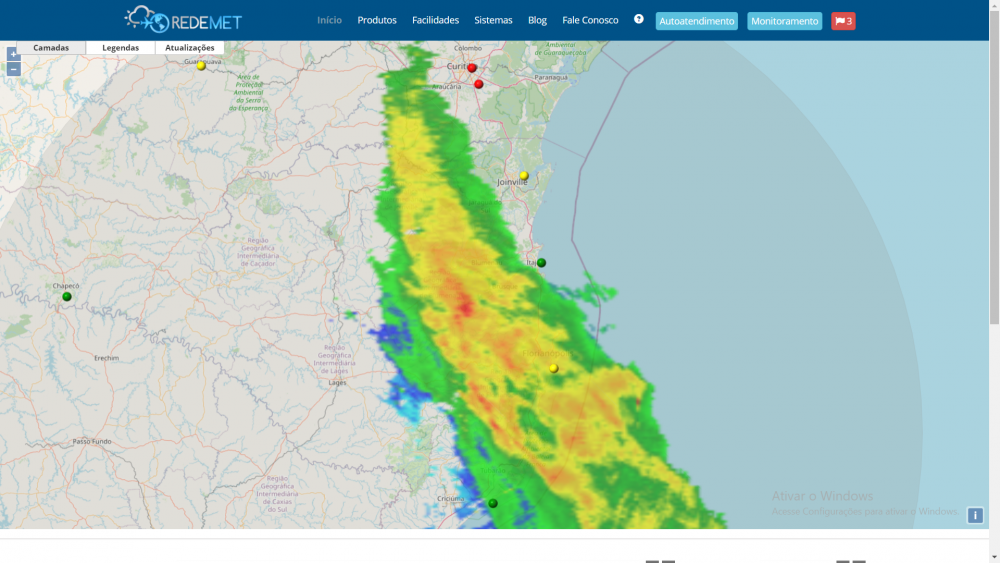This screenshot has height=563, width=1000.
Task: Zoom in the map with plus button
Action: tap(13, 54)
